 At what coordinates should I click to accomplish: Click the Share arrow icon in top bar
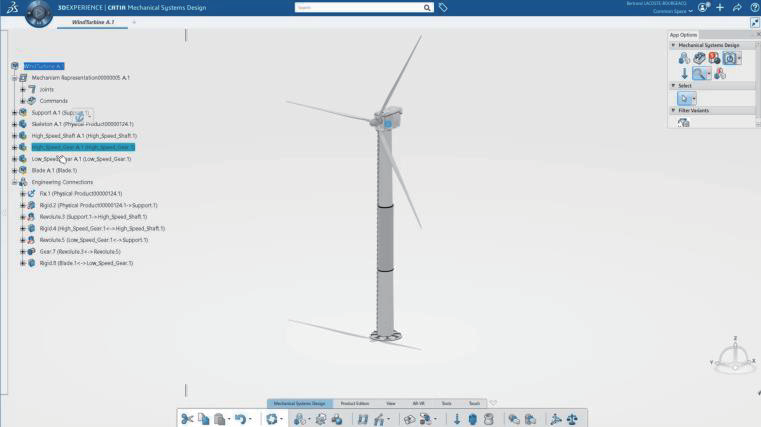[734, 8]
